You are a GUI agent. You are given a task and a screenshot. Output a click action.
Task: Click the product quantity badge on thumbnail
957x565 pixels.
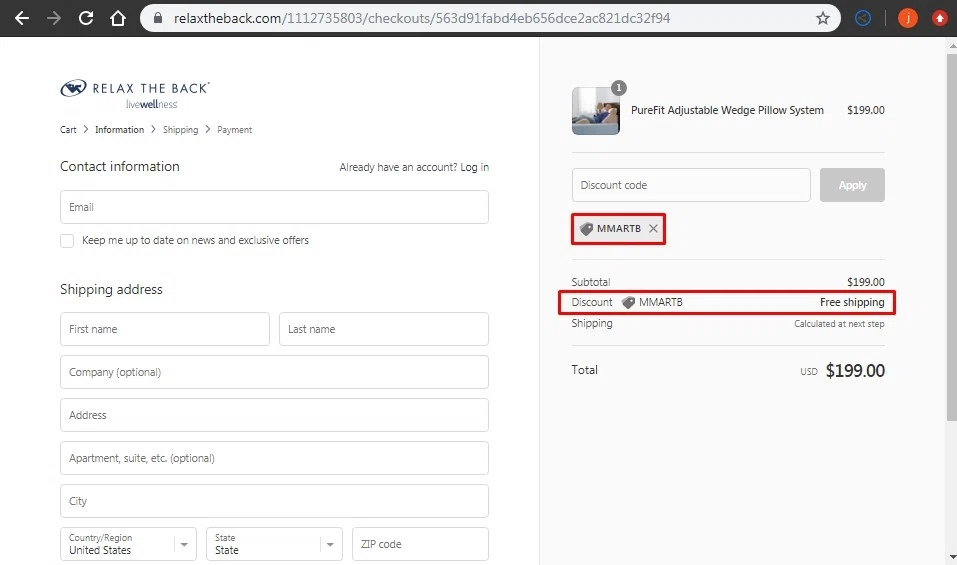(618, 88)
